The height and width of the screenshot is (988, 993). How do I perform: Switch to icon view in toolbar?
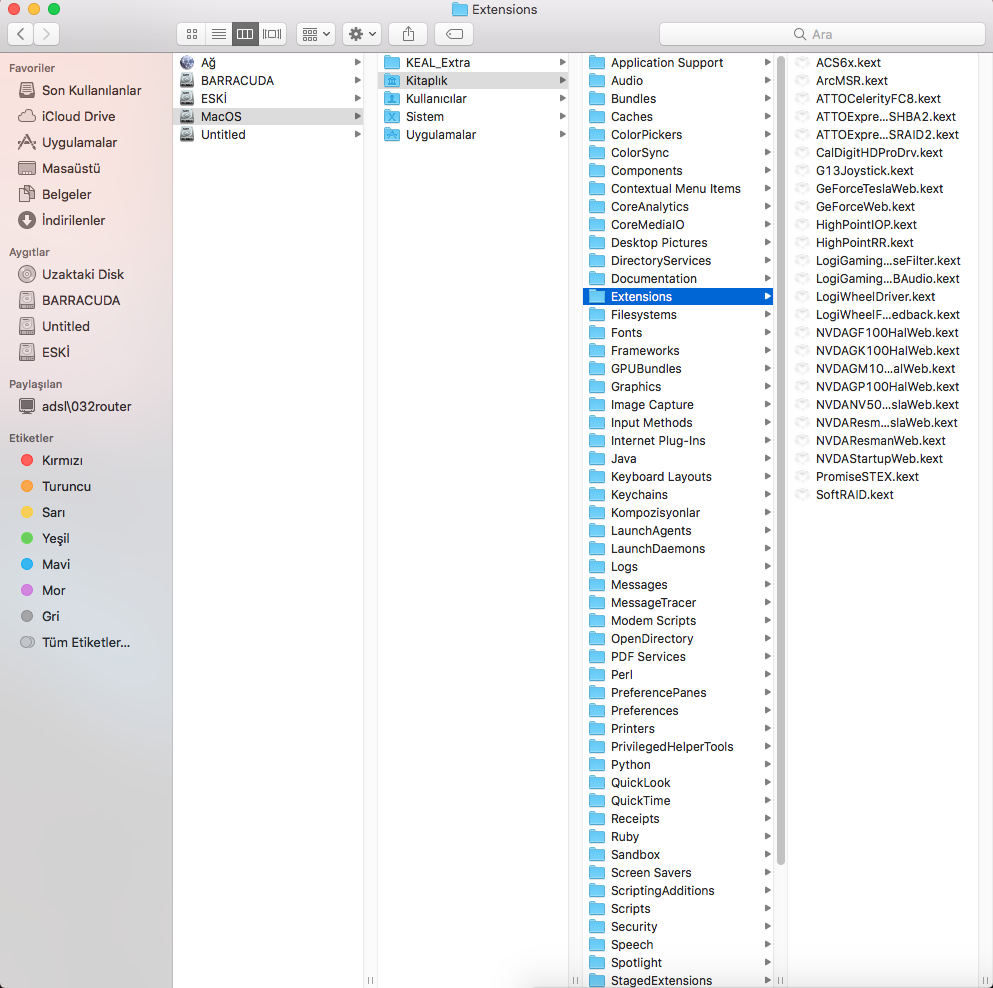click(x=191, y=34)
